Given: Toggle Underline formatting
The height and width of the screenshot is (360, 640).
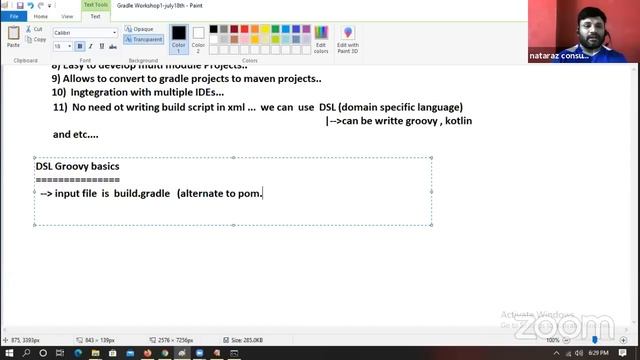Looking at the screenshot, I should (102, 46).
